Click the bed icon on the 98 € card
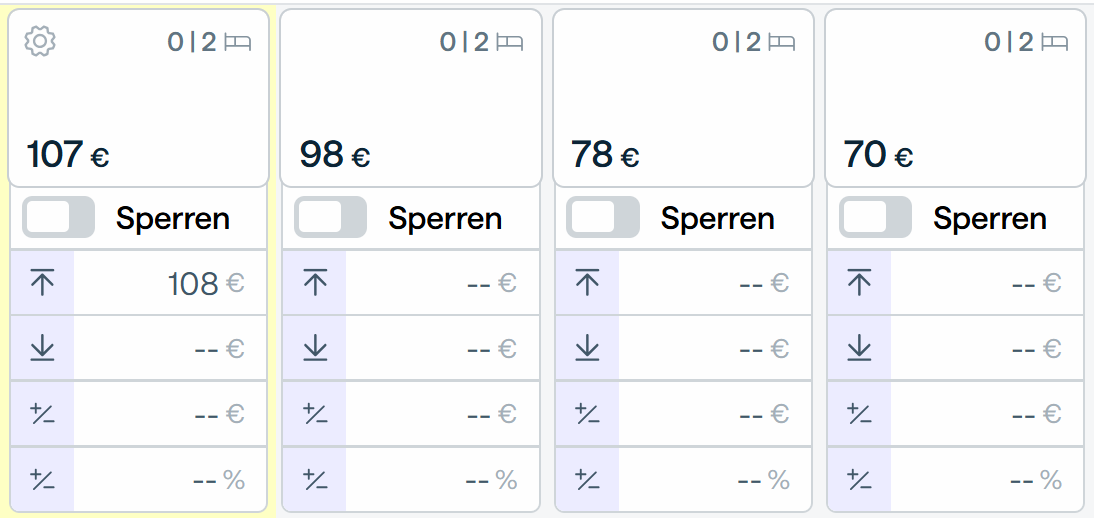 (509, 43)
